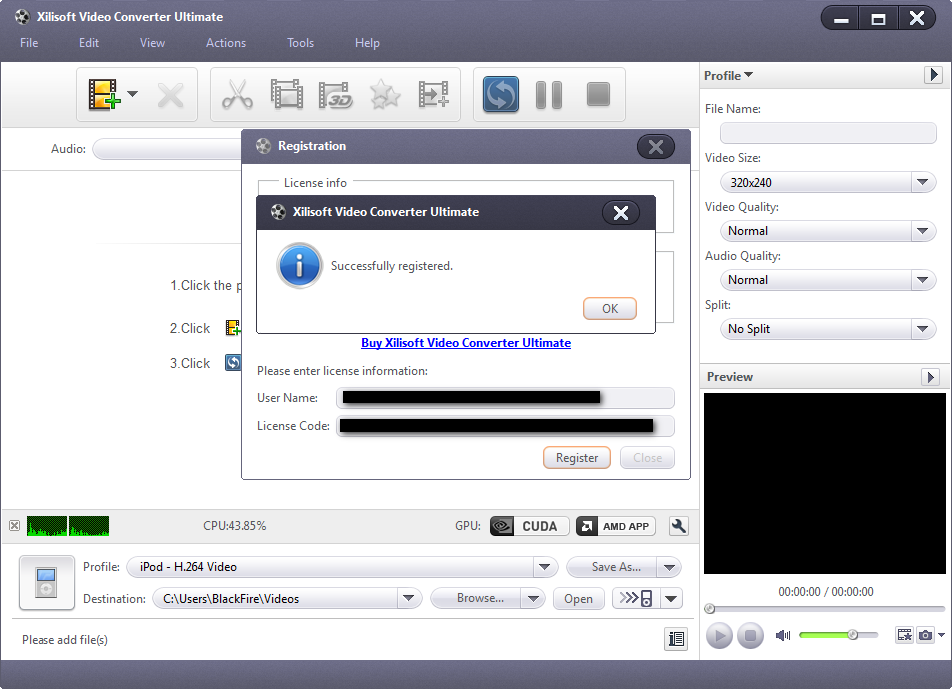Click the Register button

click(577, 458)
